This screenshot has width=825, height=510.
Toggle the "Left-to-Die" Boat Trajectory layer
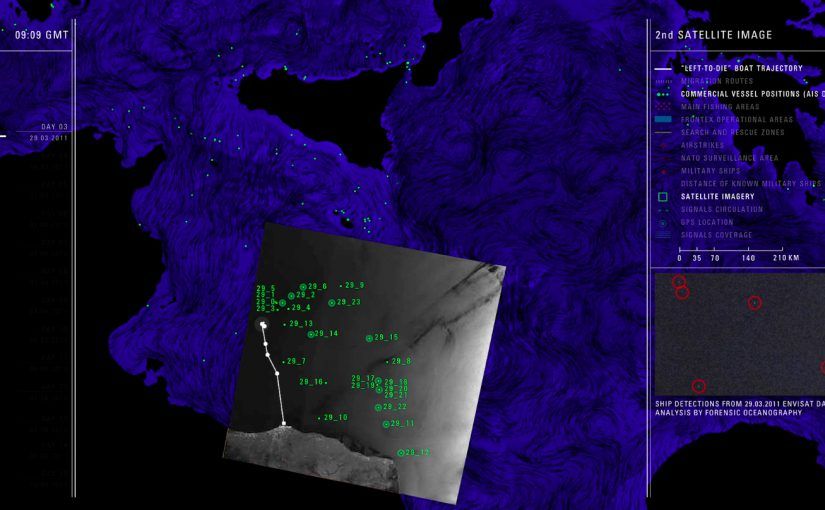tap(742, 68)
